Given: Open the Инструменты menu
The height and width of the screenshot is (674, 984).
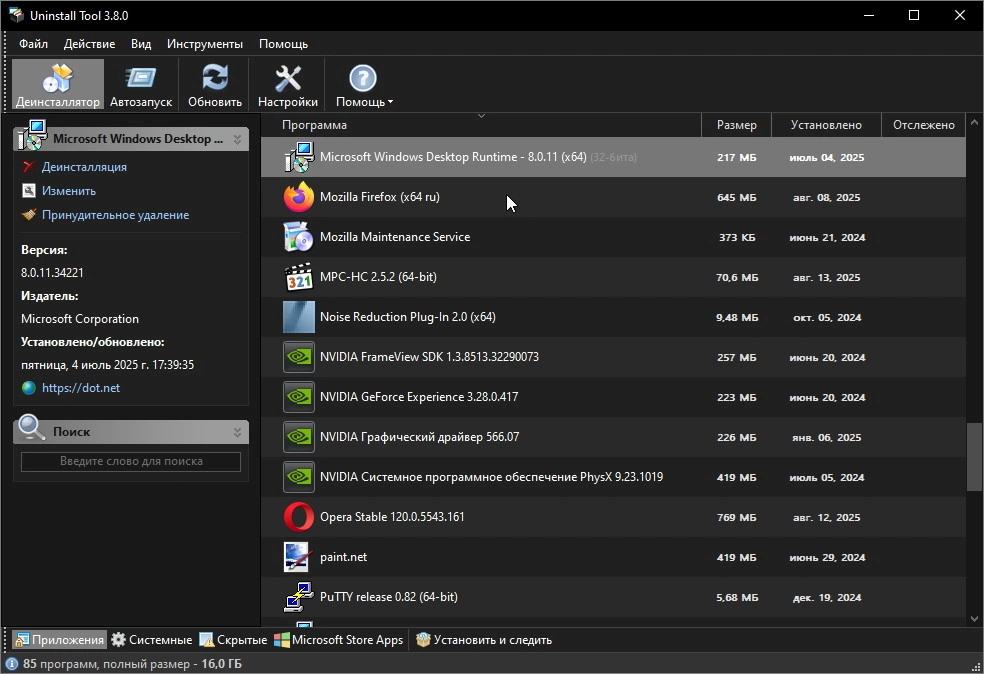Looking at the screenshot, I should pyautogui.click(x=205, y=44).
